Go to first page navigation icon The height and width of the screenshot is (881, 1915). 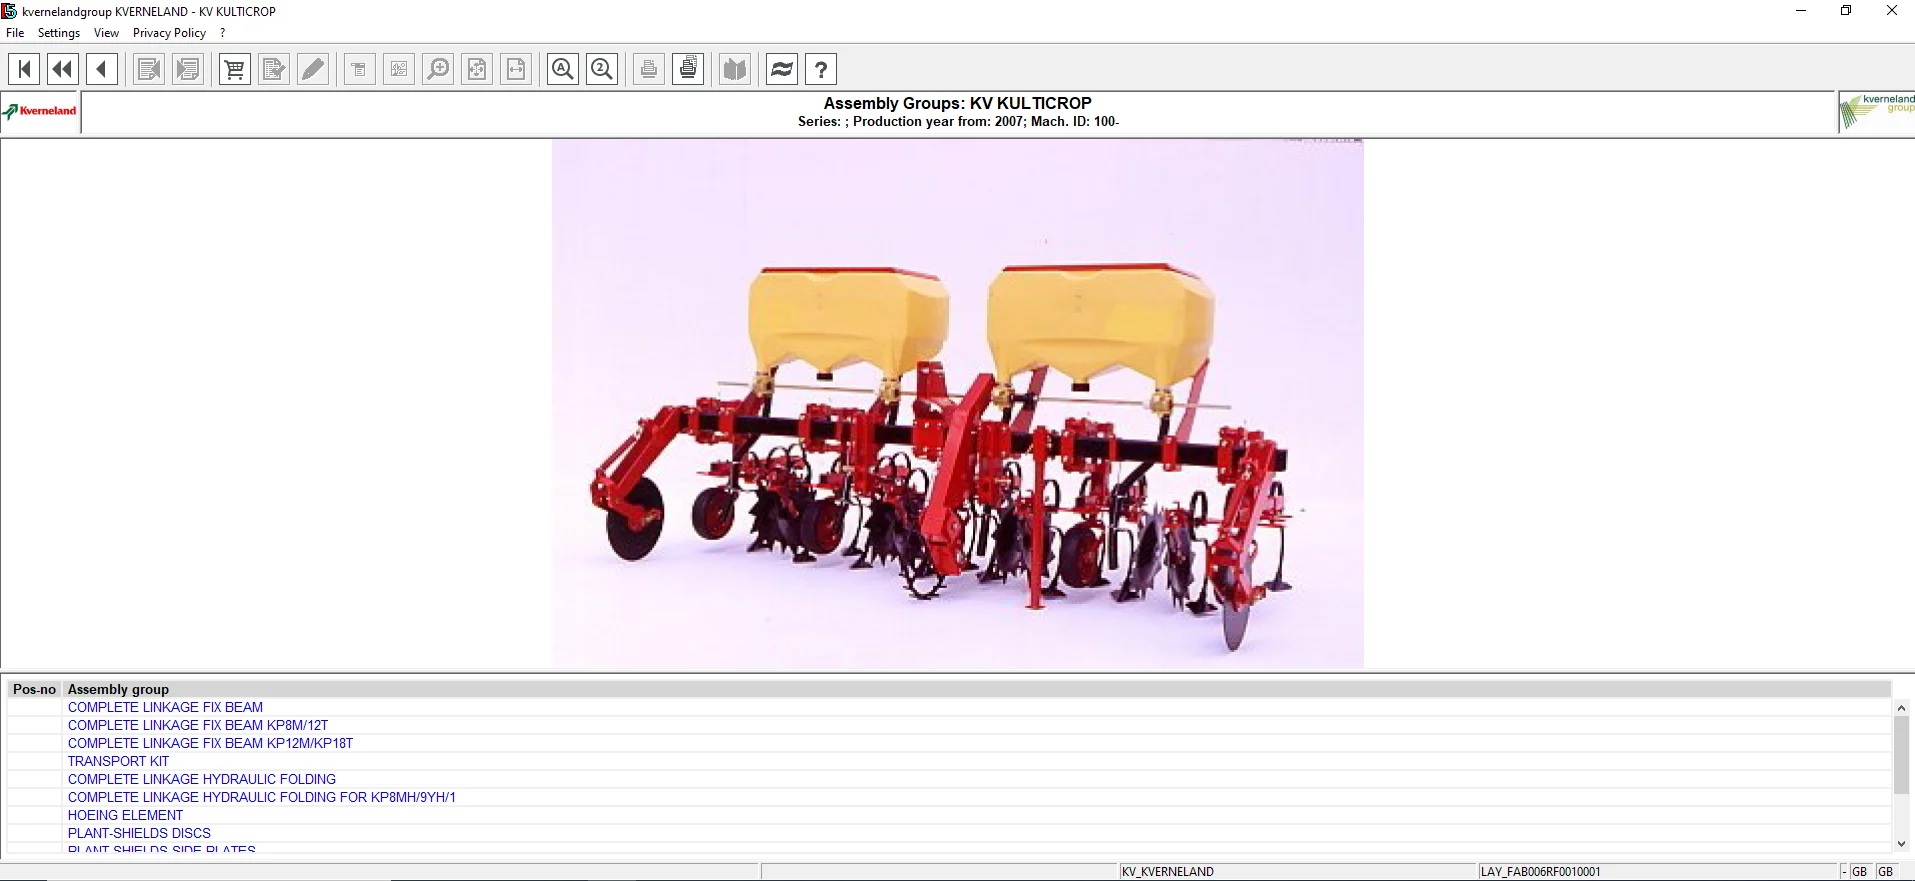(x=24, y=69)
